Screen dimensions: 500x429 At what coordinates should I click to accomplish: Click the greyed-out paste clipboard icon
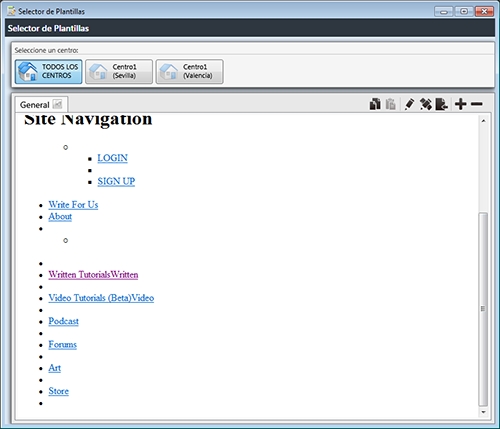(390, 104)
